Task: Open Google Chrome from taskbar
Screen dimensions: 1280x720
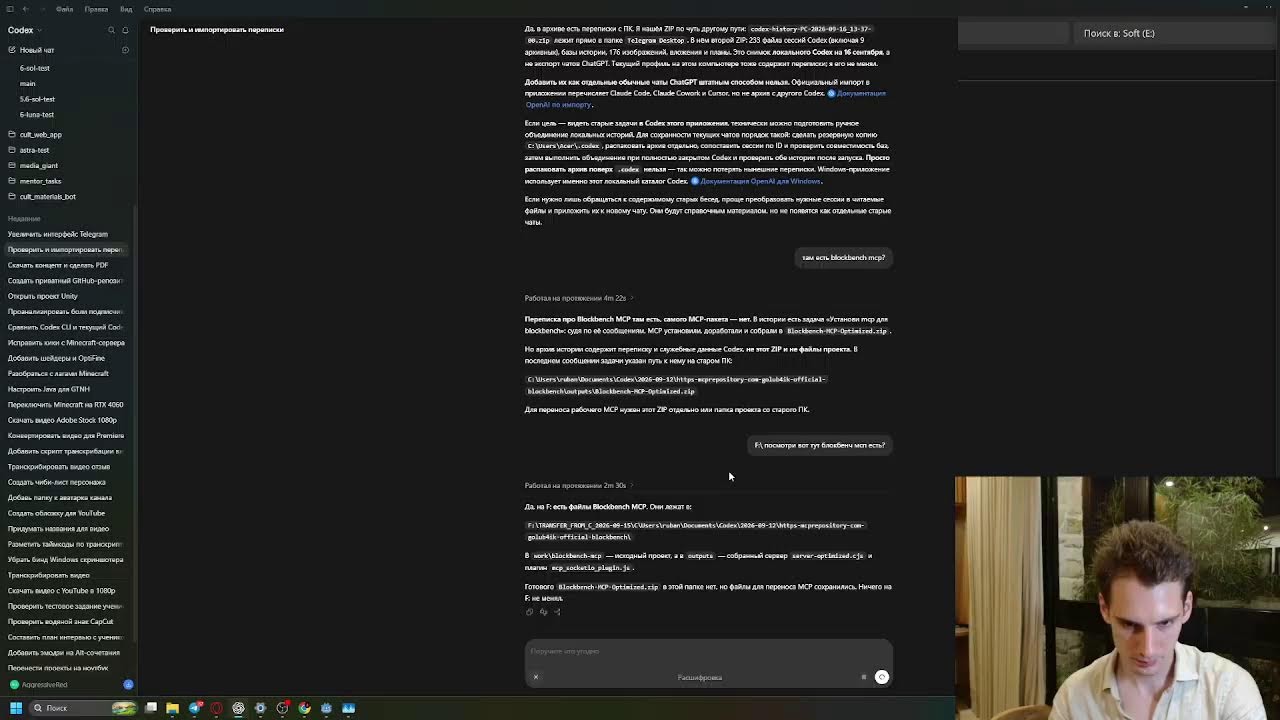Action: (x=304, y=708)
